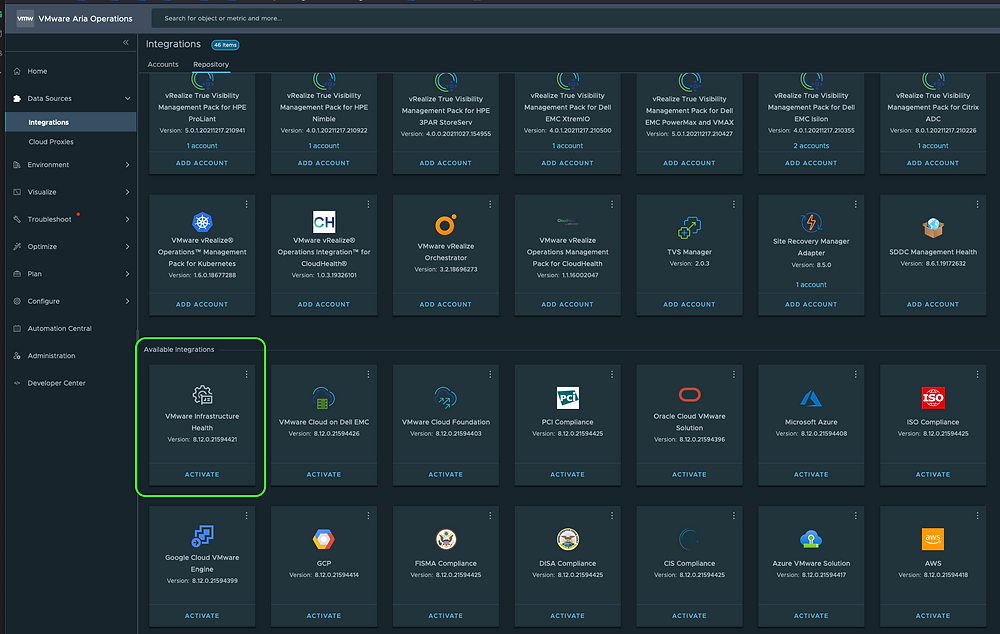Select the Repository tab
This screenshot has width=1000, height=634.
click(x=211, y=64)
